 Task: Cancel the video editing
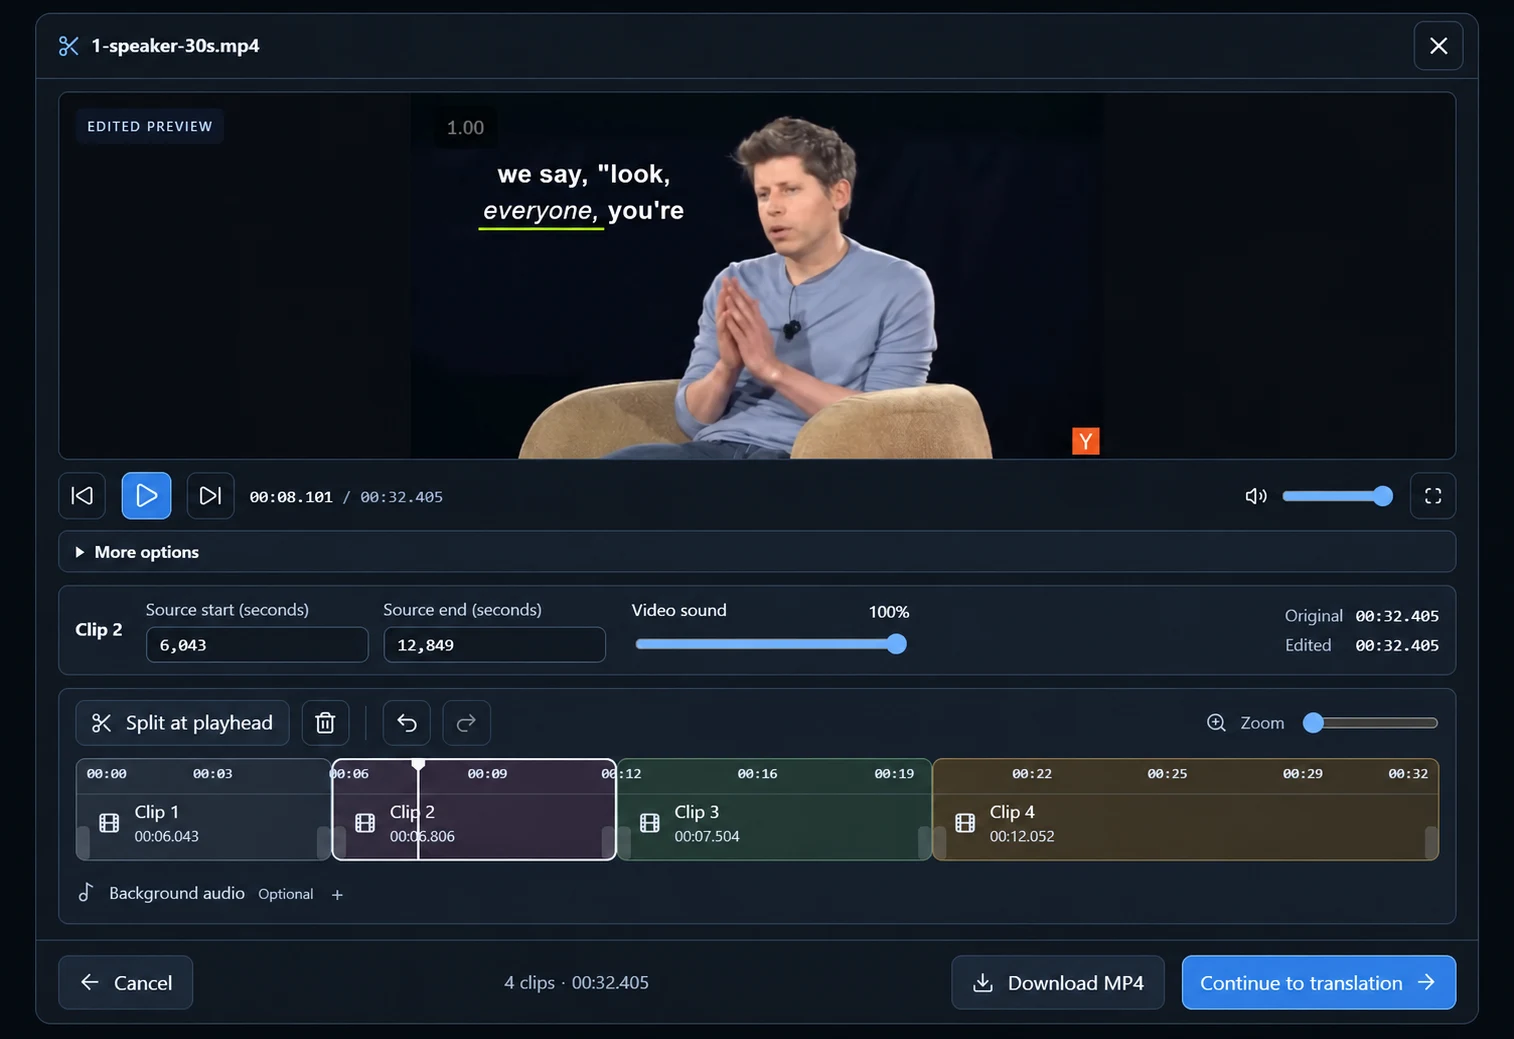click(126, 983)
